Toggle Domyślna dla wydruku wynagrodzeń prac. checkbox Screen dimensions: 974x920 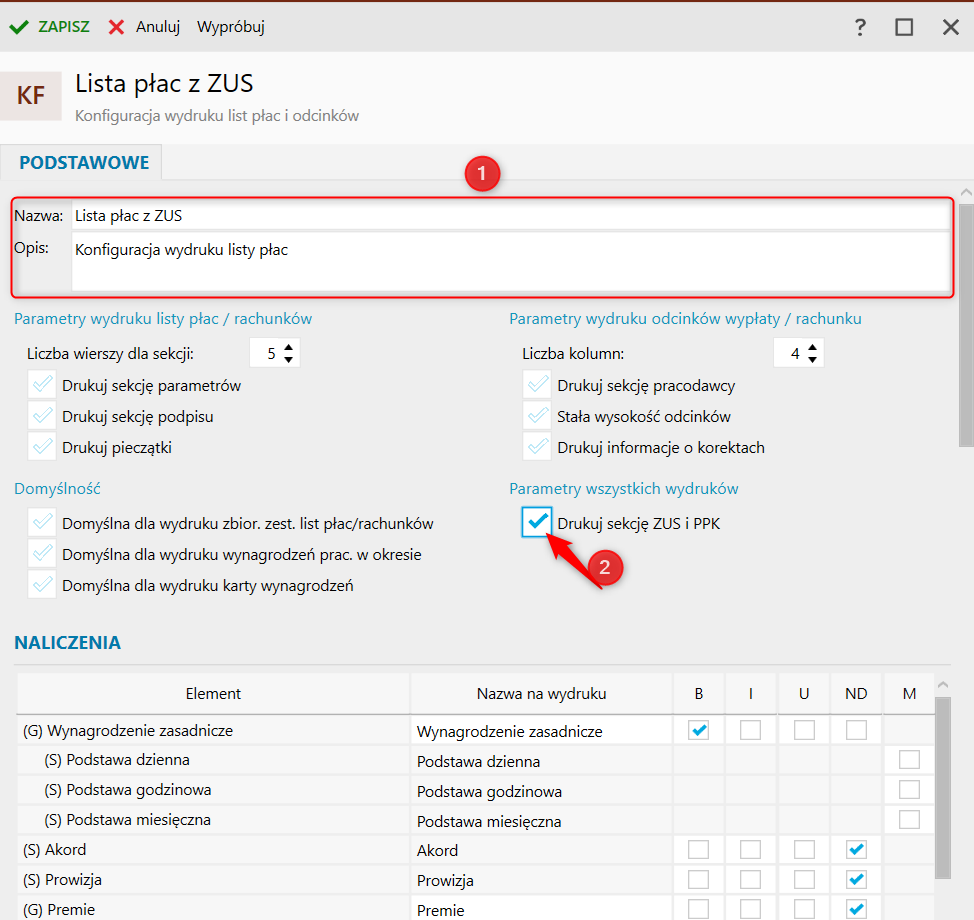click(42, 553)
